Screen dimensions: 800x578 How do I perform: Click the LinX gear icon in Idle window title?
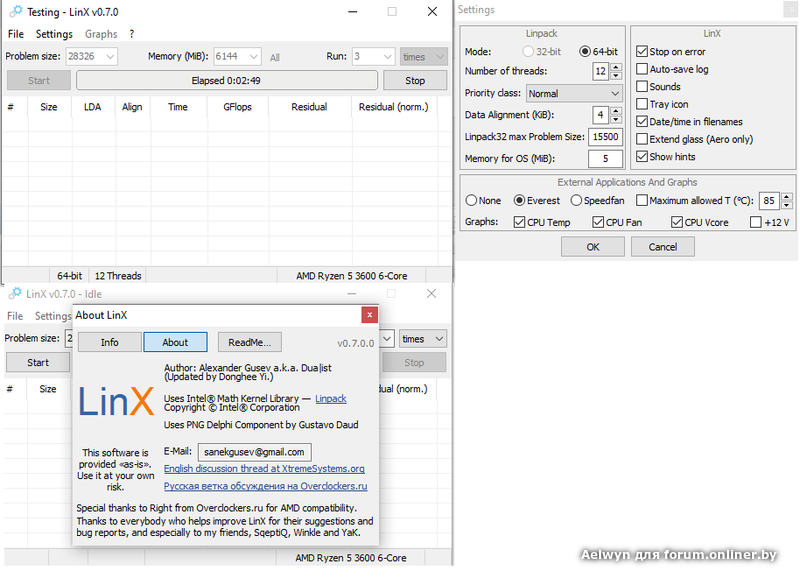pyautogui.click(x=15, y=293)
